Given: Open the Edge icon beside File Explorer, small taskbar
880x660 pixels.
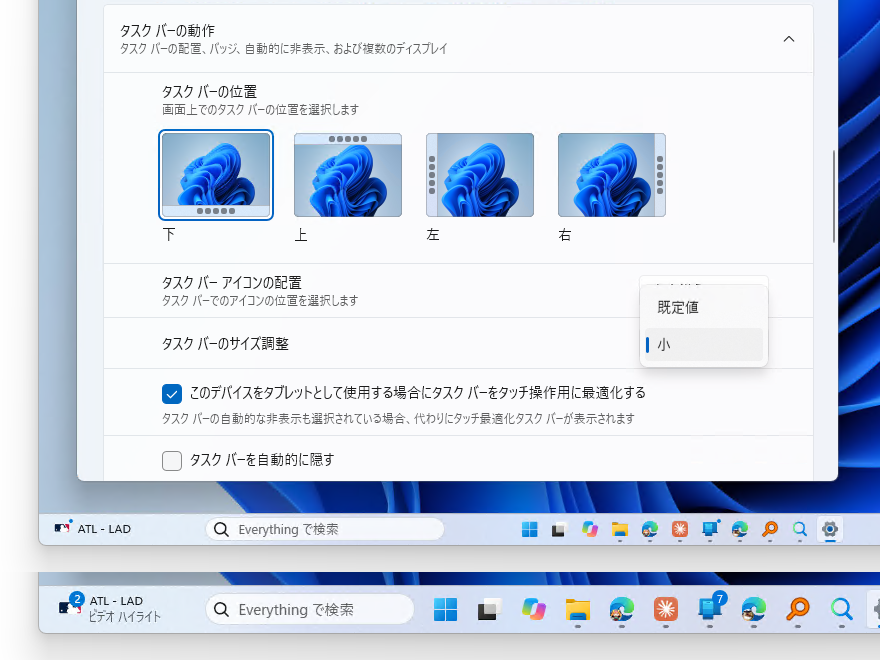Looking at the screenshot, I should [x=650, y=529].
